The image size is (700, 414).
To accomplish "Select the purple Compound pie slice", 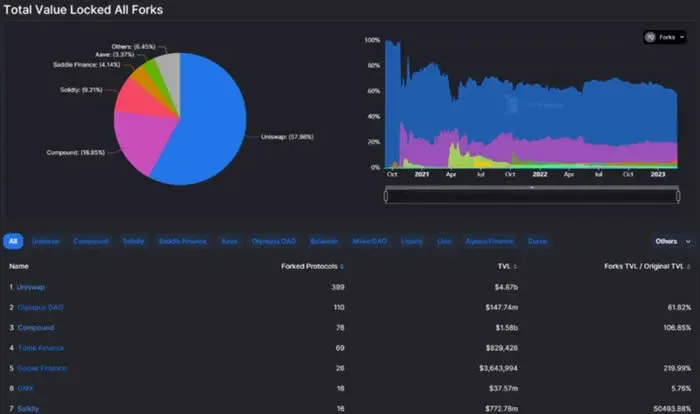I will coord(141,138).
